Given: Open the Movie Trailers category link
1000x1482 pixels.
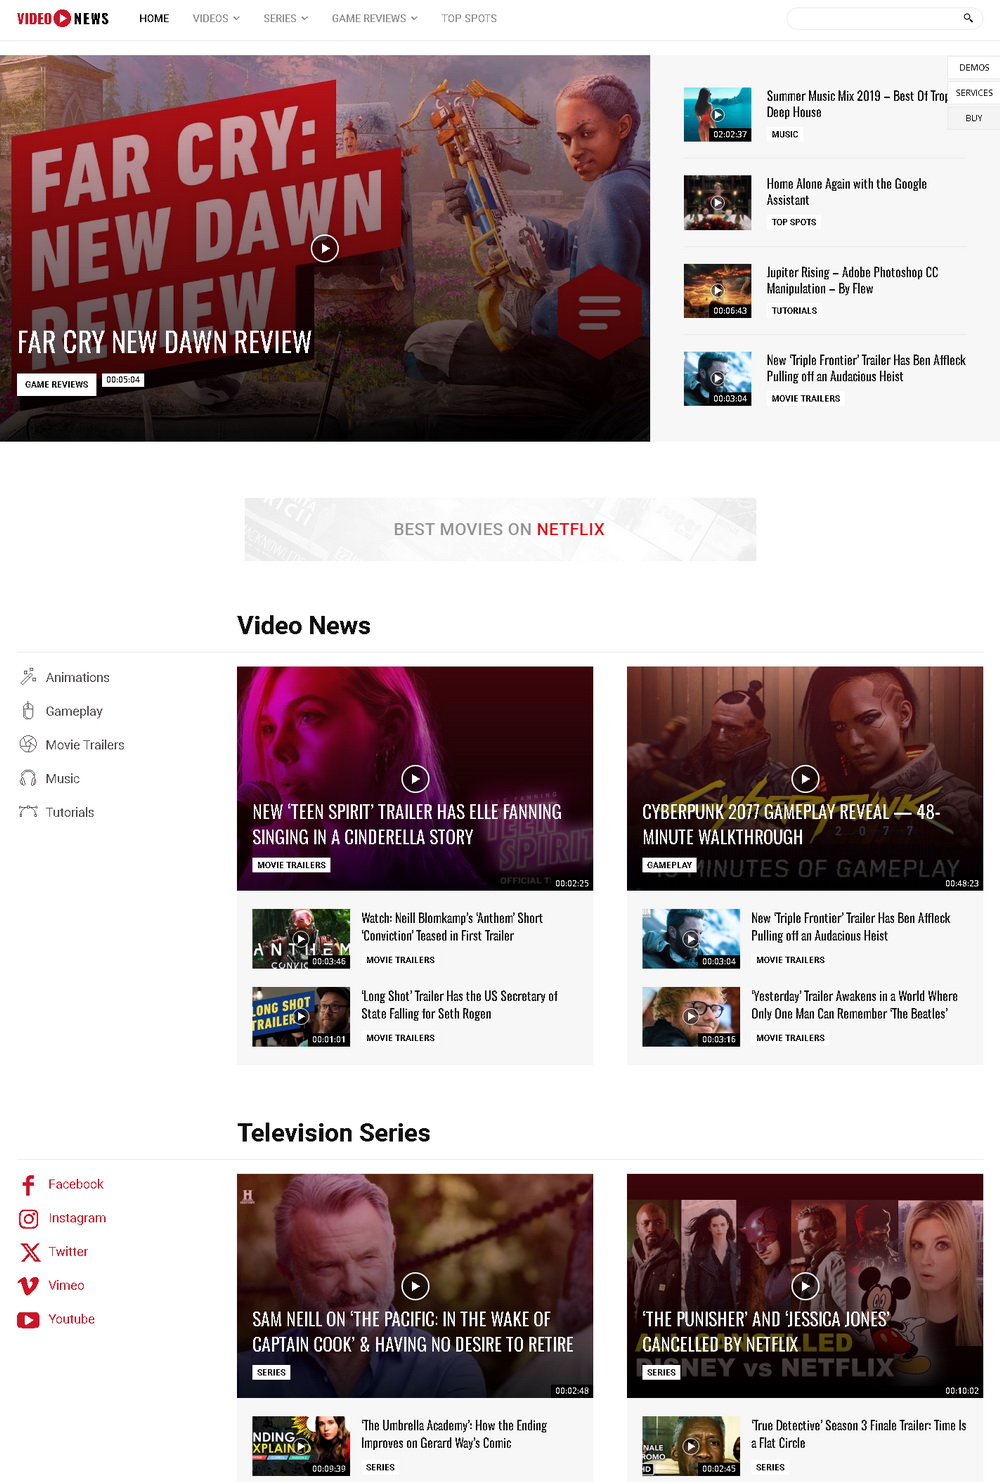Looking at the screenshot, I should coord(85,745).
